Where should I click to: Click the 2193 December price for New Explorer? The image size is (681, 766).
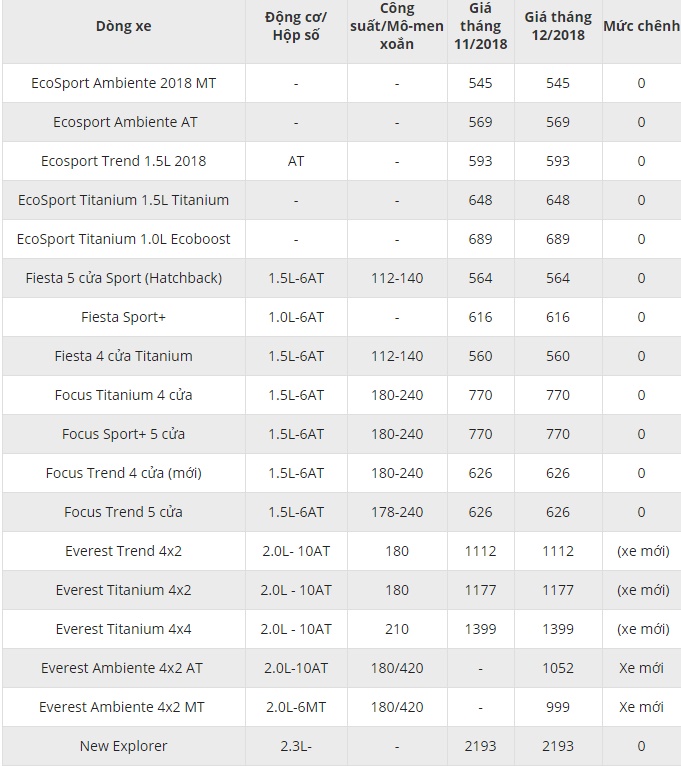point(557,746)
